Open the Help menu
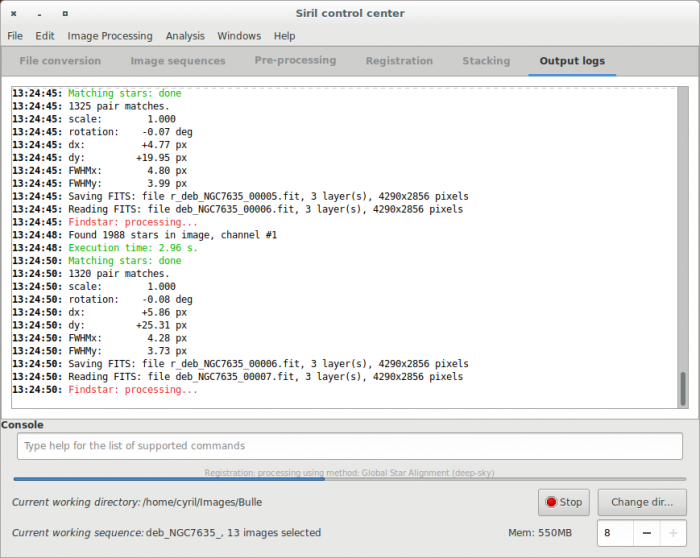Image resolution: width=700 pixels, height=558 pixels. click(x=284, y=36)
